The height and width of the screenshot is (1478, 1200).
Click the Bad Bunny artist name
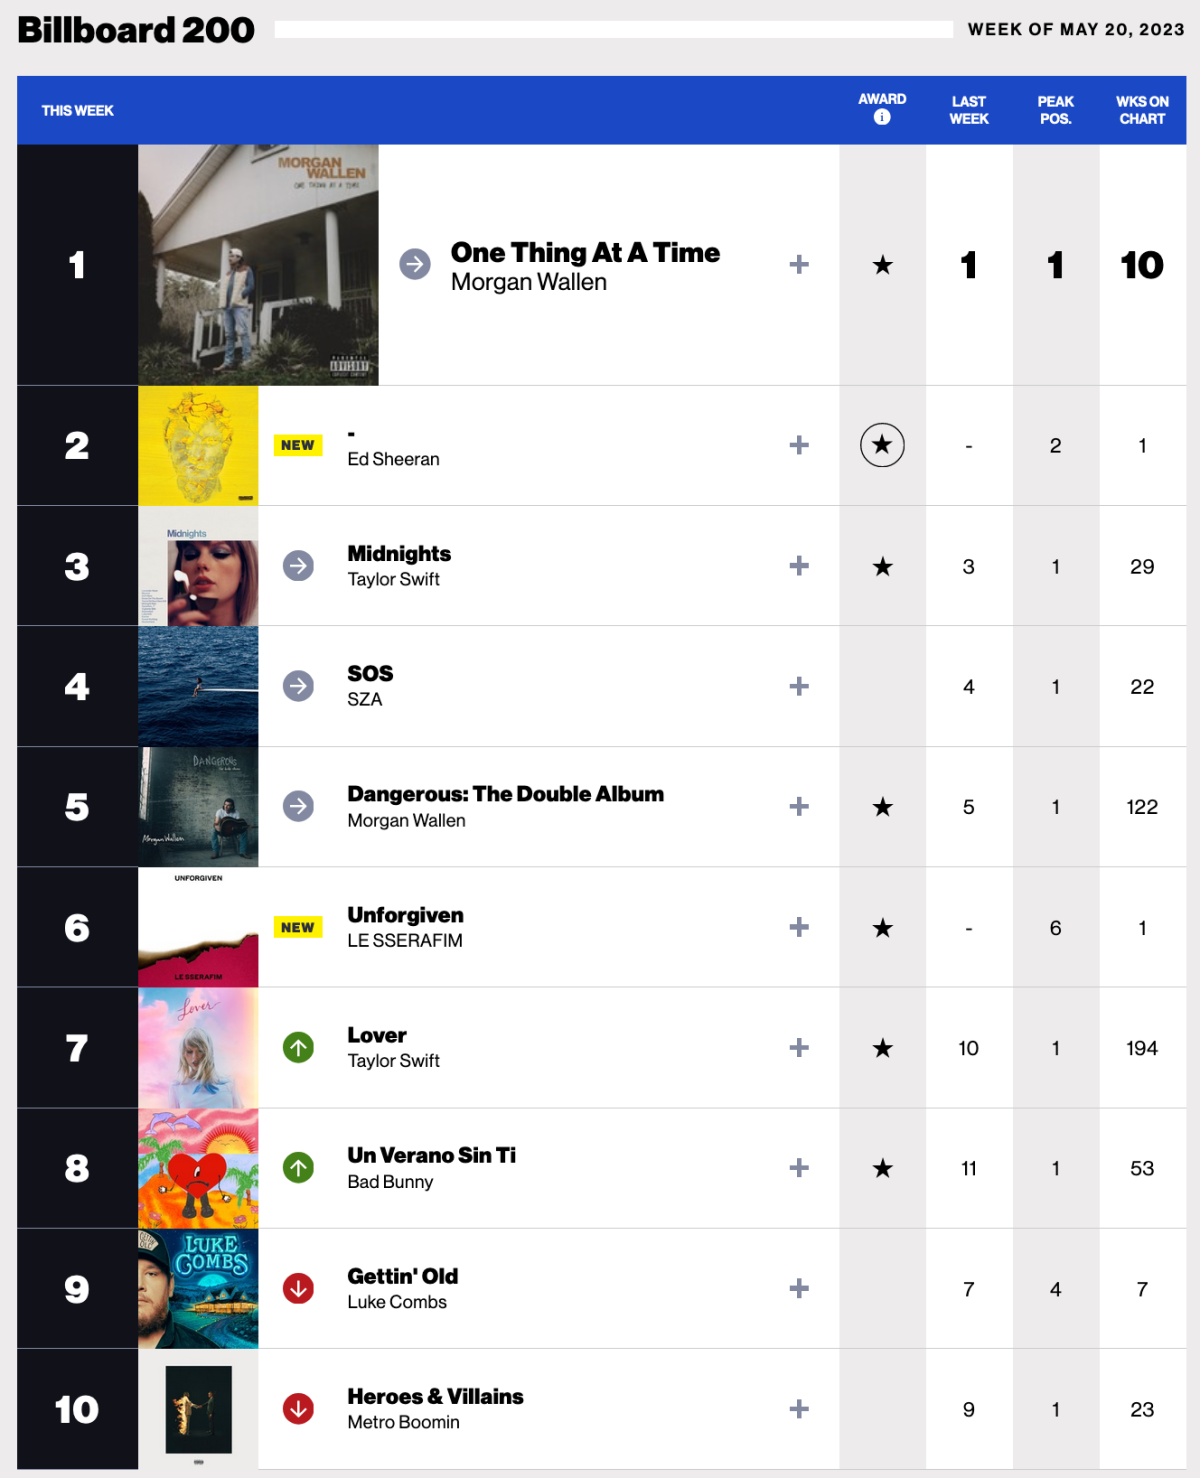(x=390, y=1182)
